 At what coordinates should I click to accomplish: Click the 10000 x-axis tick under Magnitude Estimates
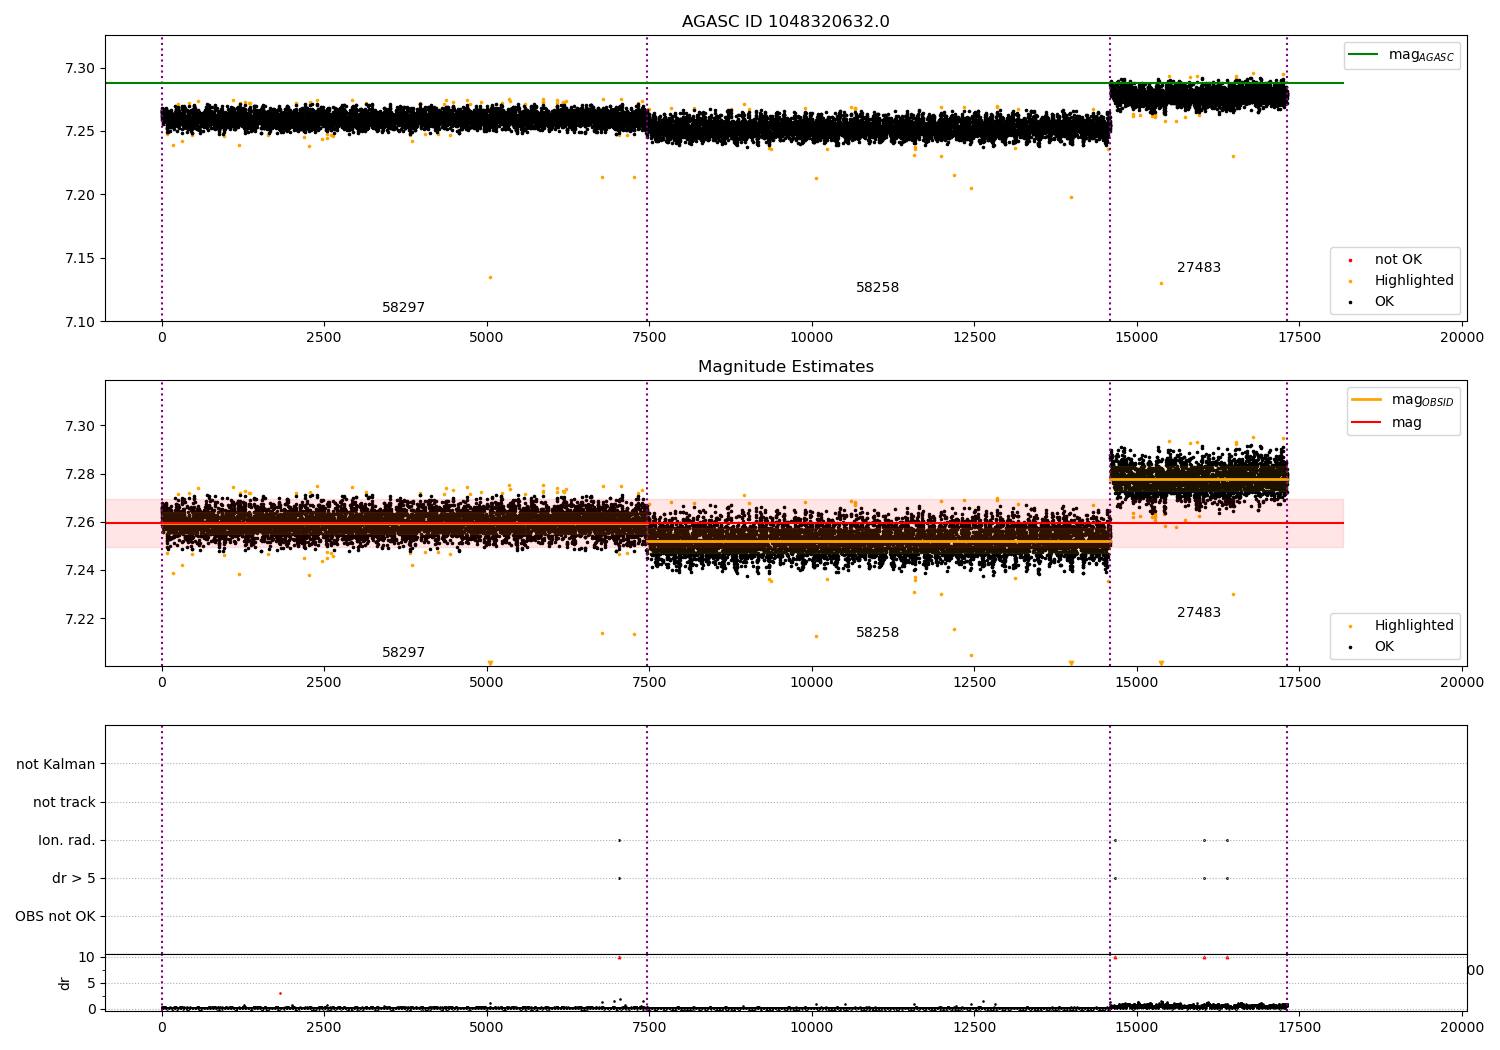tap(812, 683)
